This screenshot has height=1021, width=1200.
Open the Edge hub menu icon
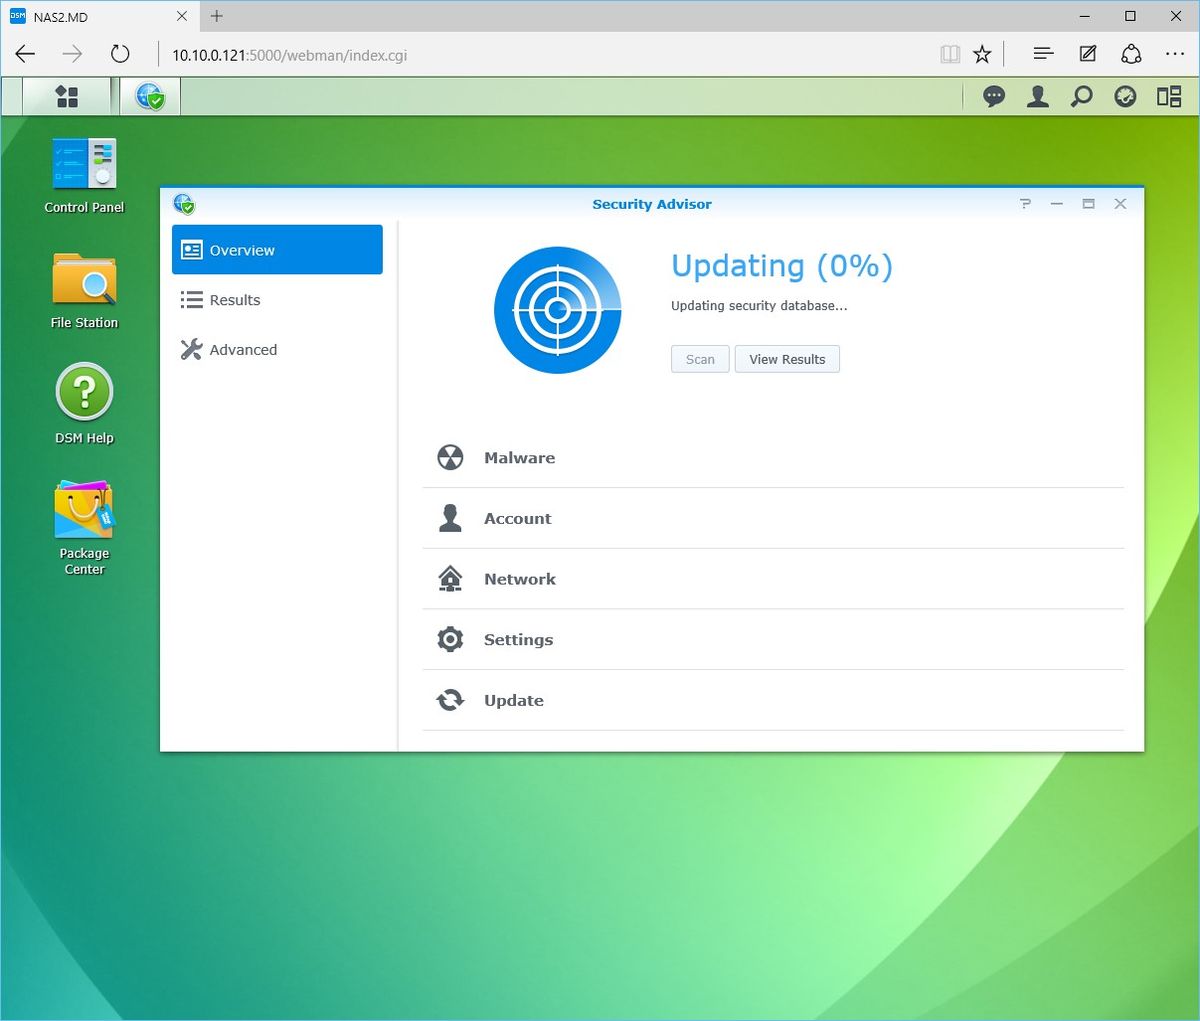point(1043,54)
